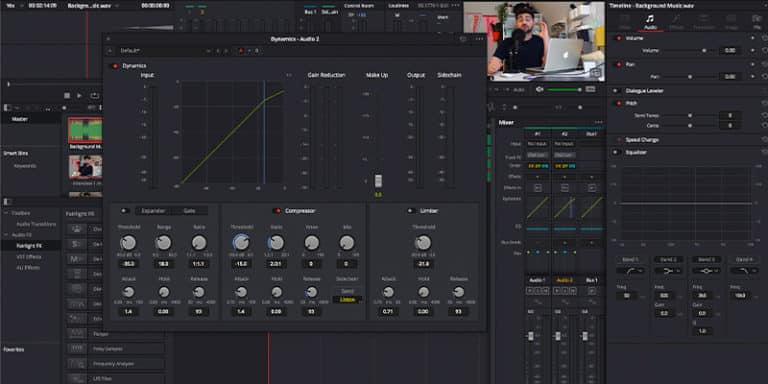Viewport: 768px width, 384px height.
Task: Click the stop button in transport controls
Action: coord(67,96)
